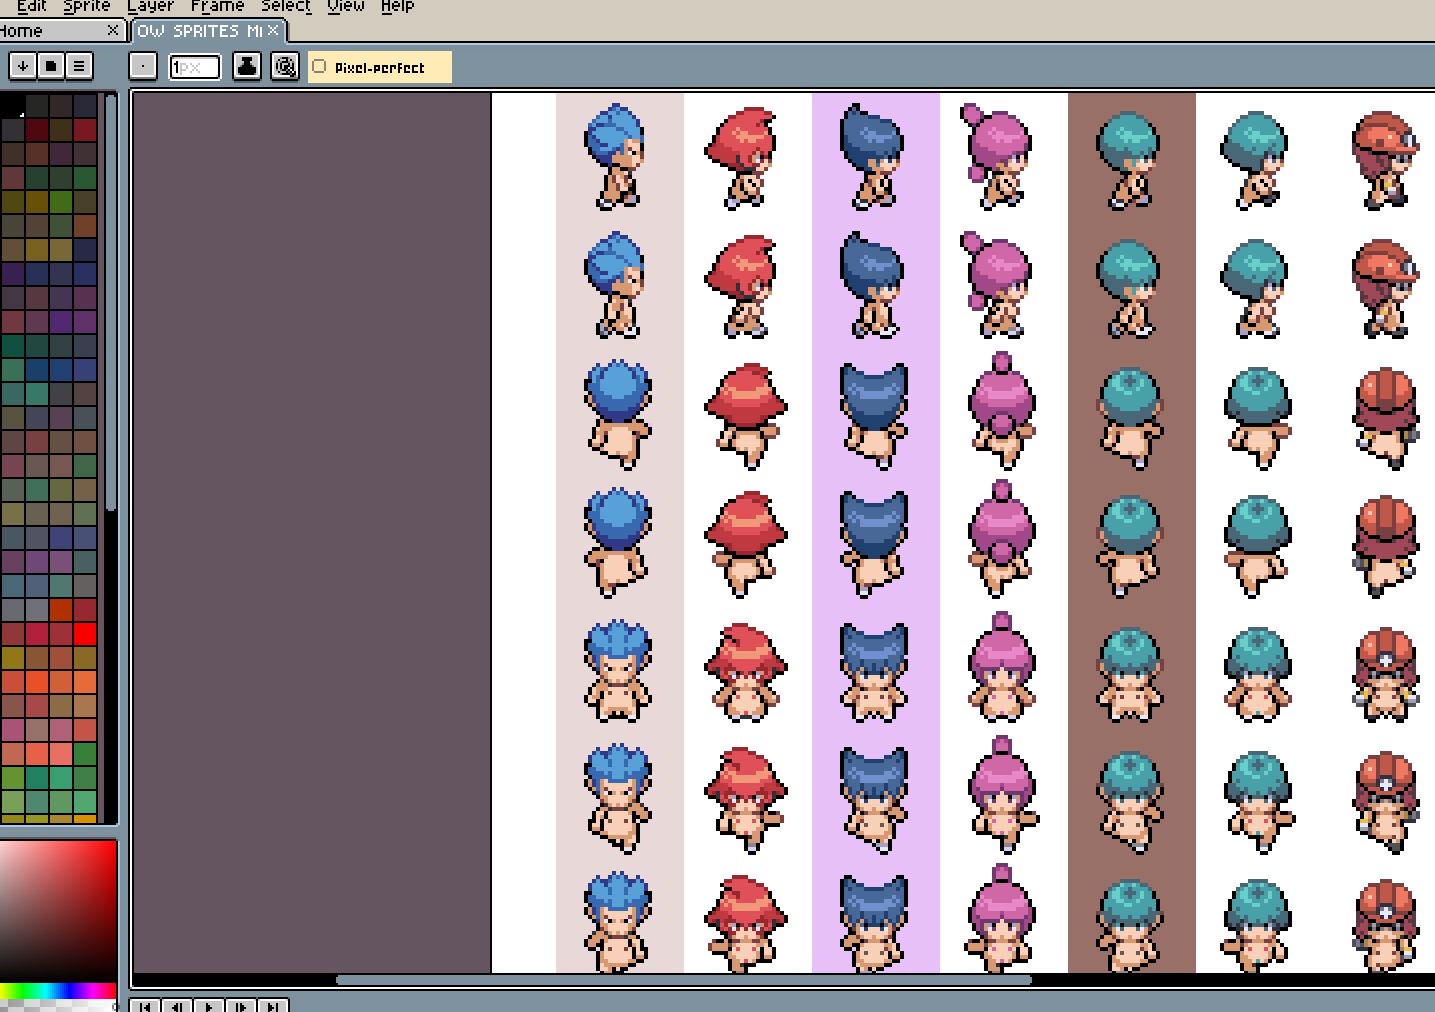The image size is (1435, 1012).
Task: Enable the Pixel-perfect checkbox
Action: point(320,67)
